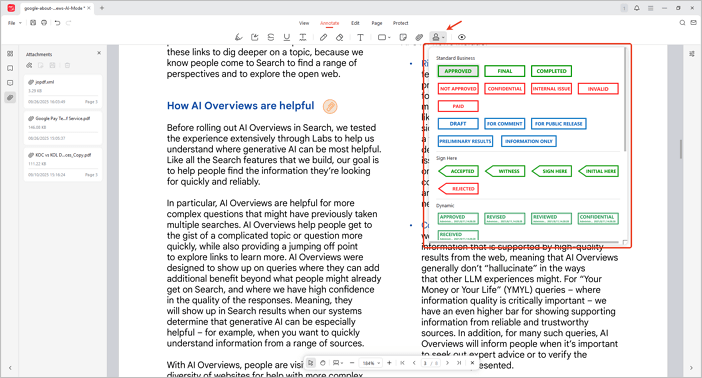The width and height of the screenshot is (702, 378).
Task: Open the View tab
Action: 304,23
